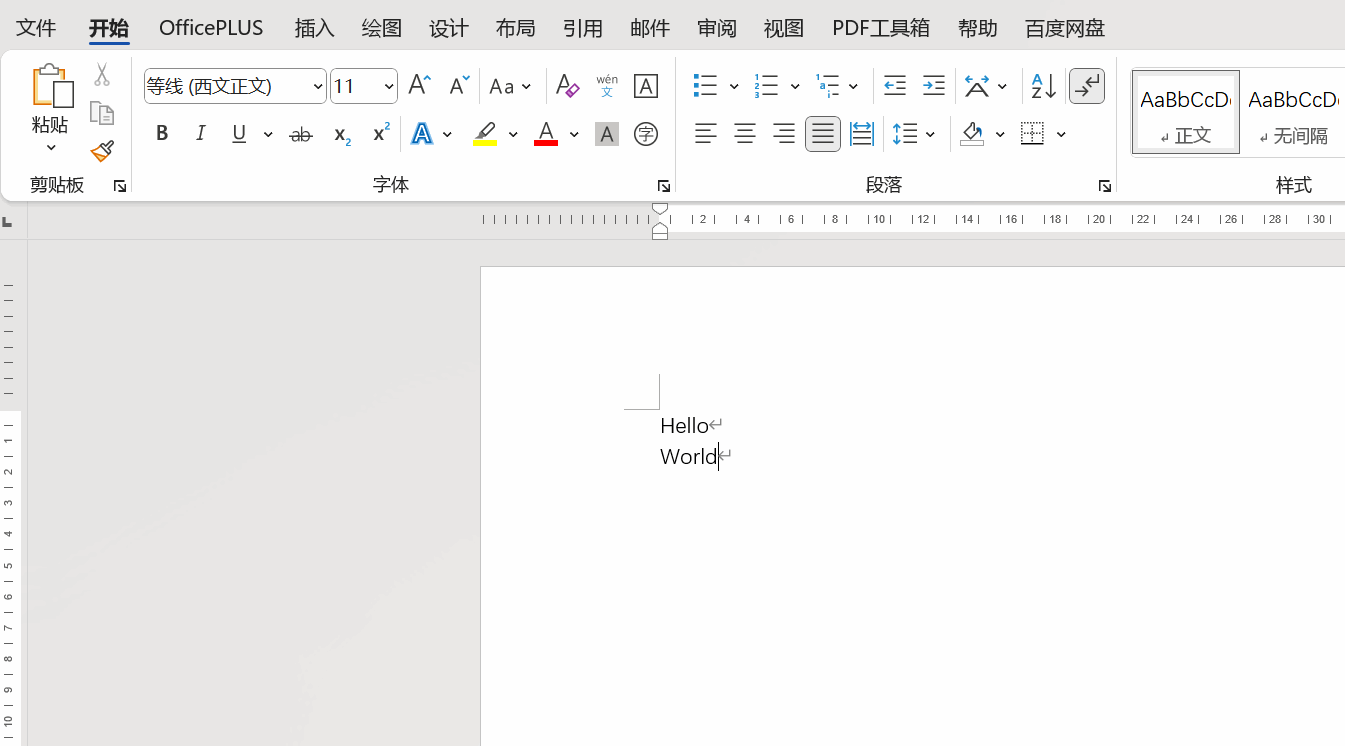Open the 布局 ribbon tab
The image size is (1345, 746).
[x=515, y=28]
